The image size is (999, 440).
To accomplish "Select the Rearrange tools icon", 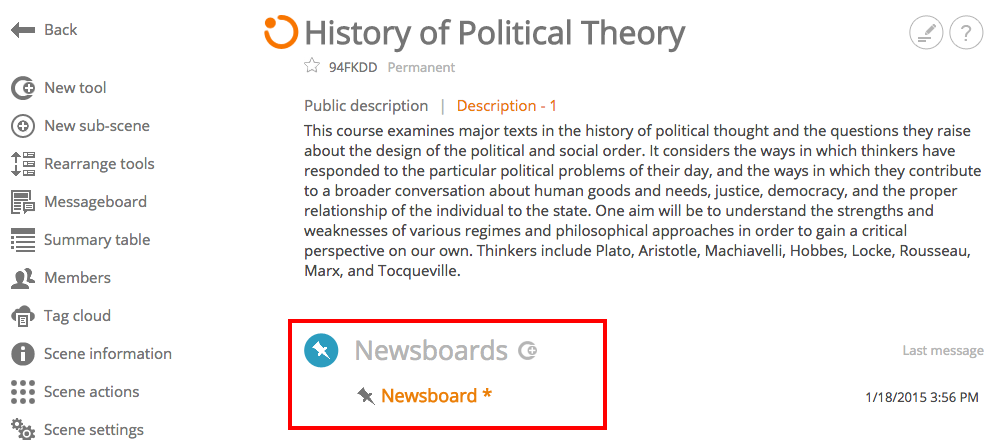I will (x=23, y=164).
